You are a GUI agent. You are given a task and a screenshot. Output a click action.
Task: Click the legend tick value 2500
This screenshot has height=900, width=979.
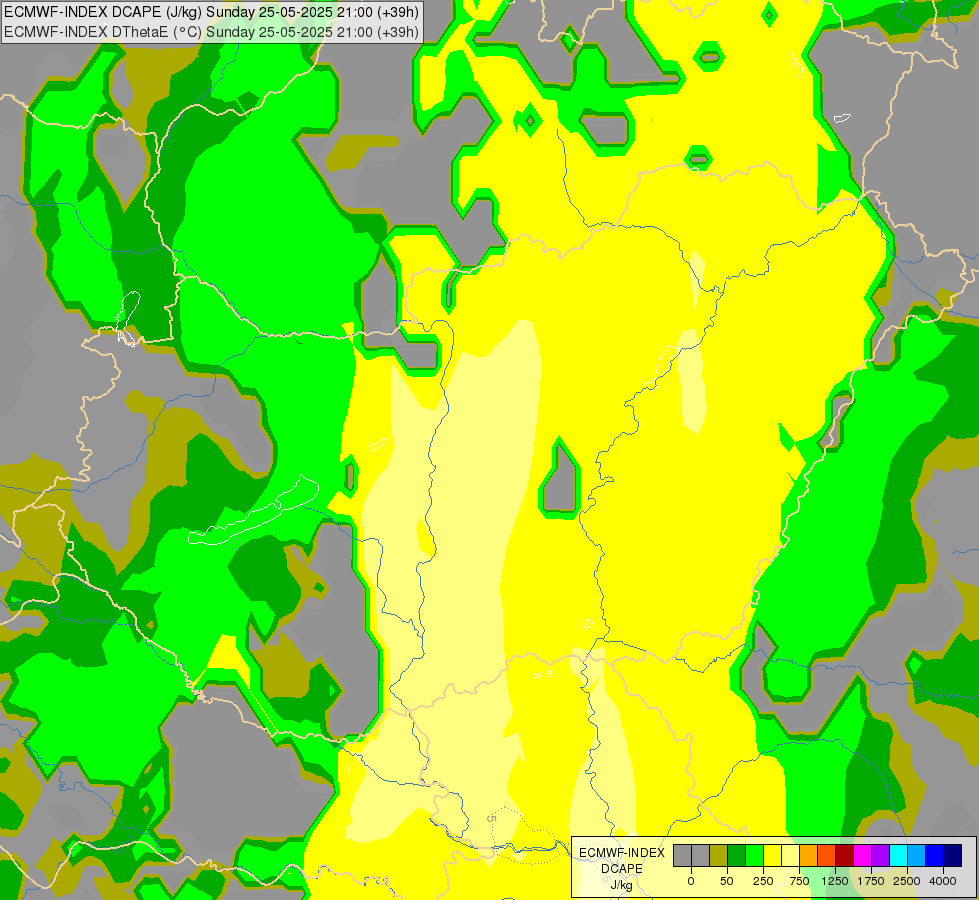[907, 881]
